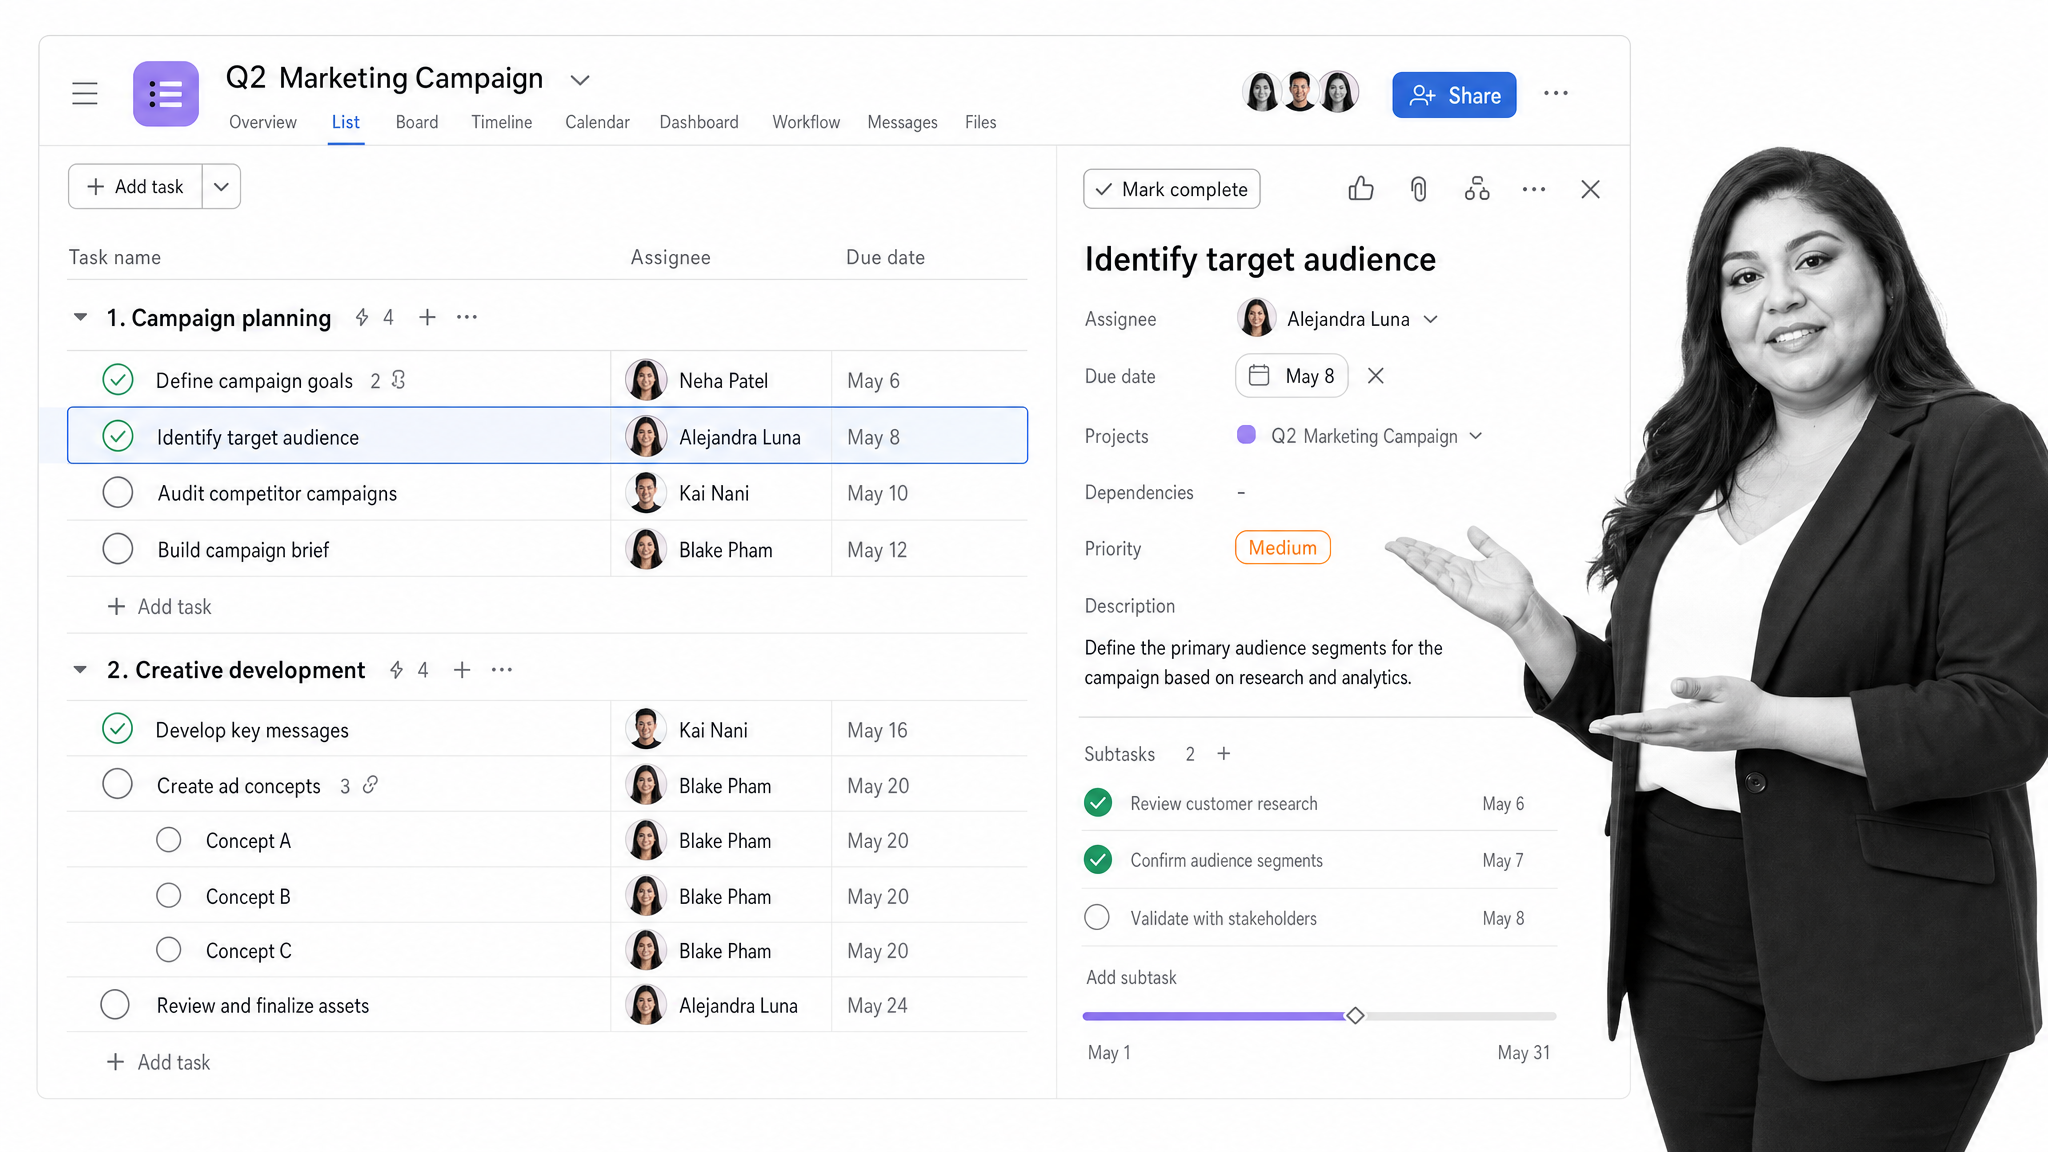Mark Audit competitor campaigns complete
2048x1152 pixels.
pyautogui.click(x=118, y=493)
